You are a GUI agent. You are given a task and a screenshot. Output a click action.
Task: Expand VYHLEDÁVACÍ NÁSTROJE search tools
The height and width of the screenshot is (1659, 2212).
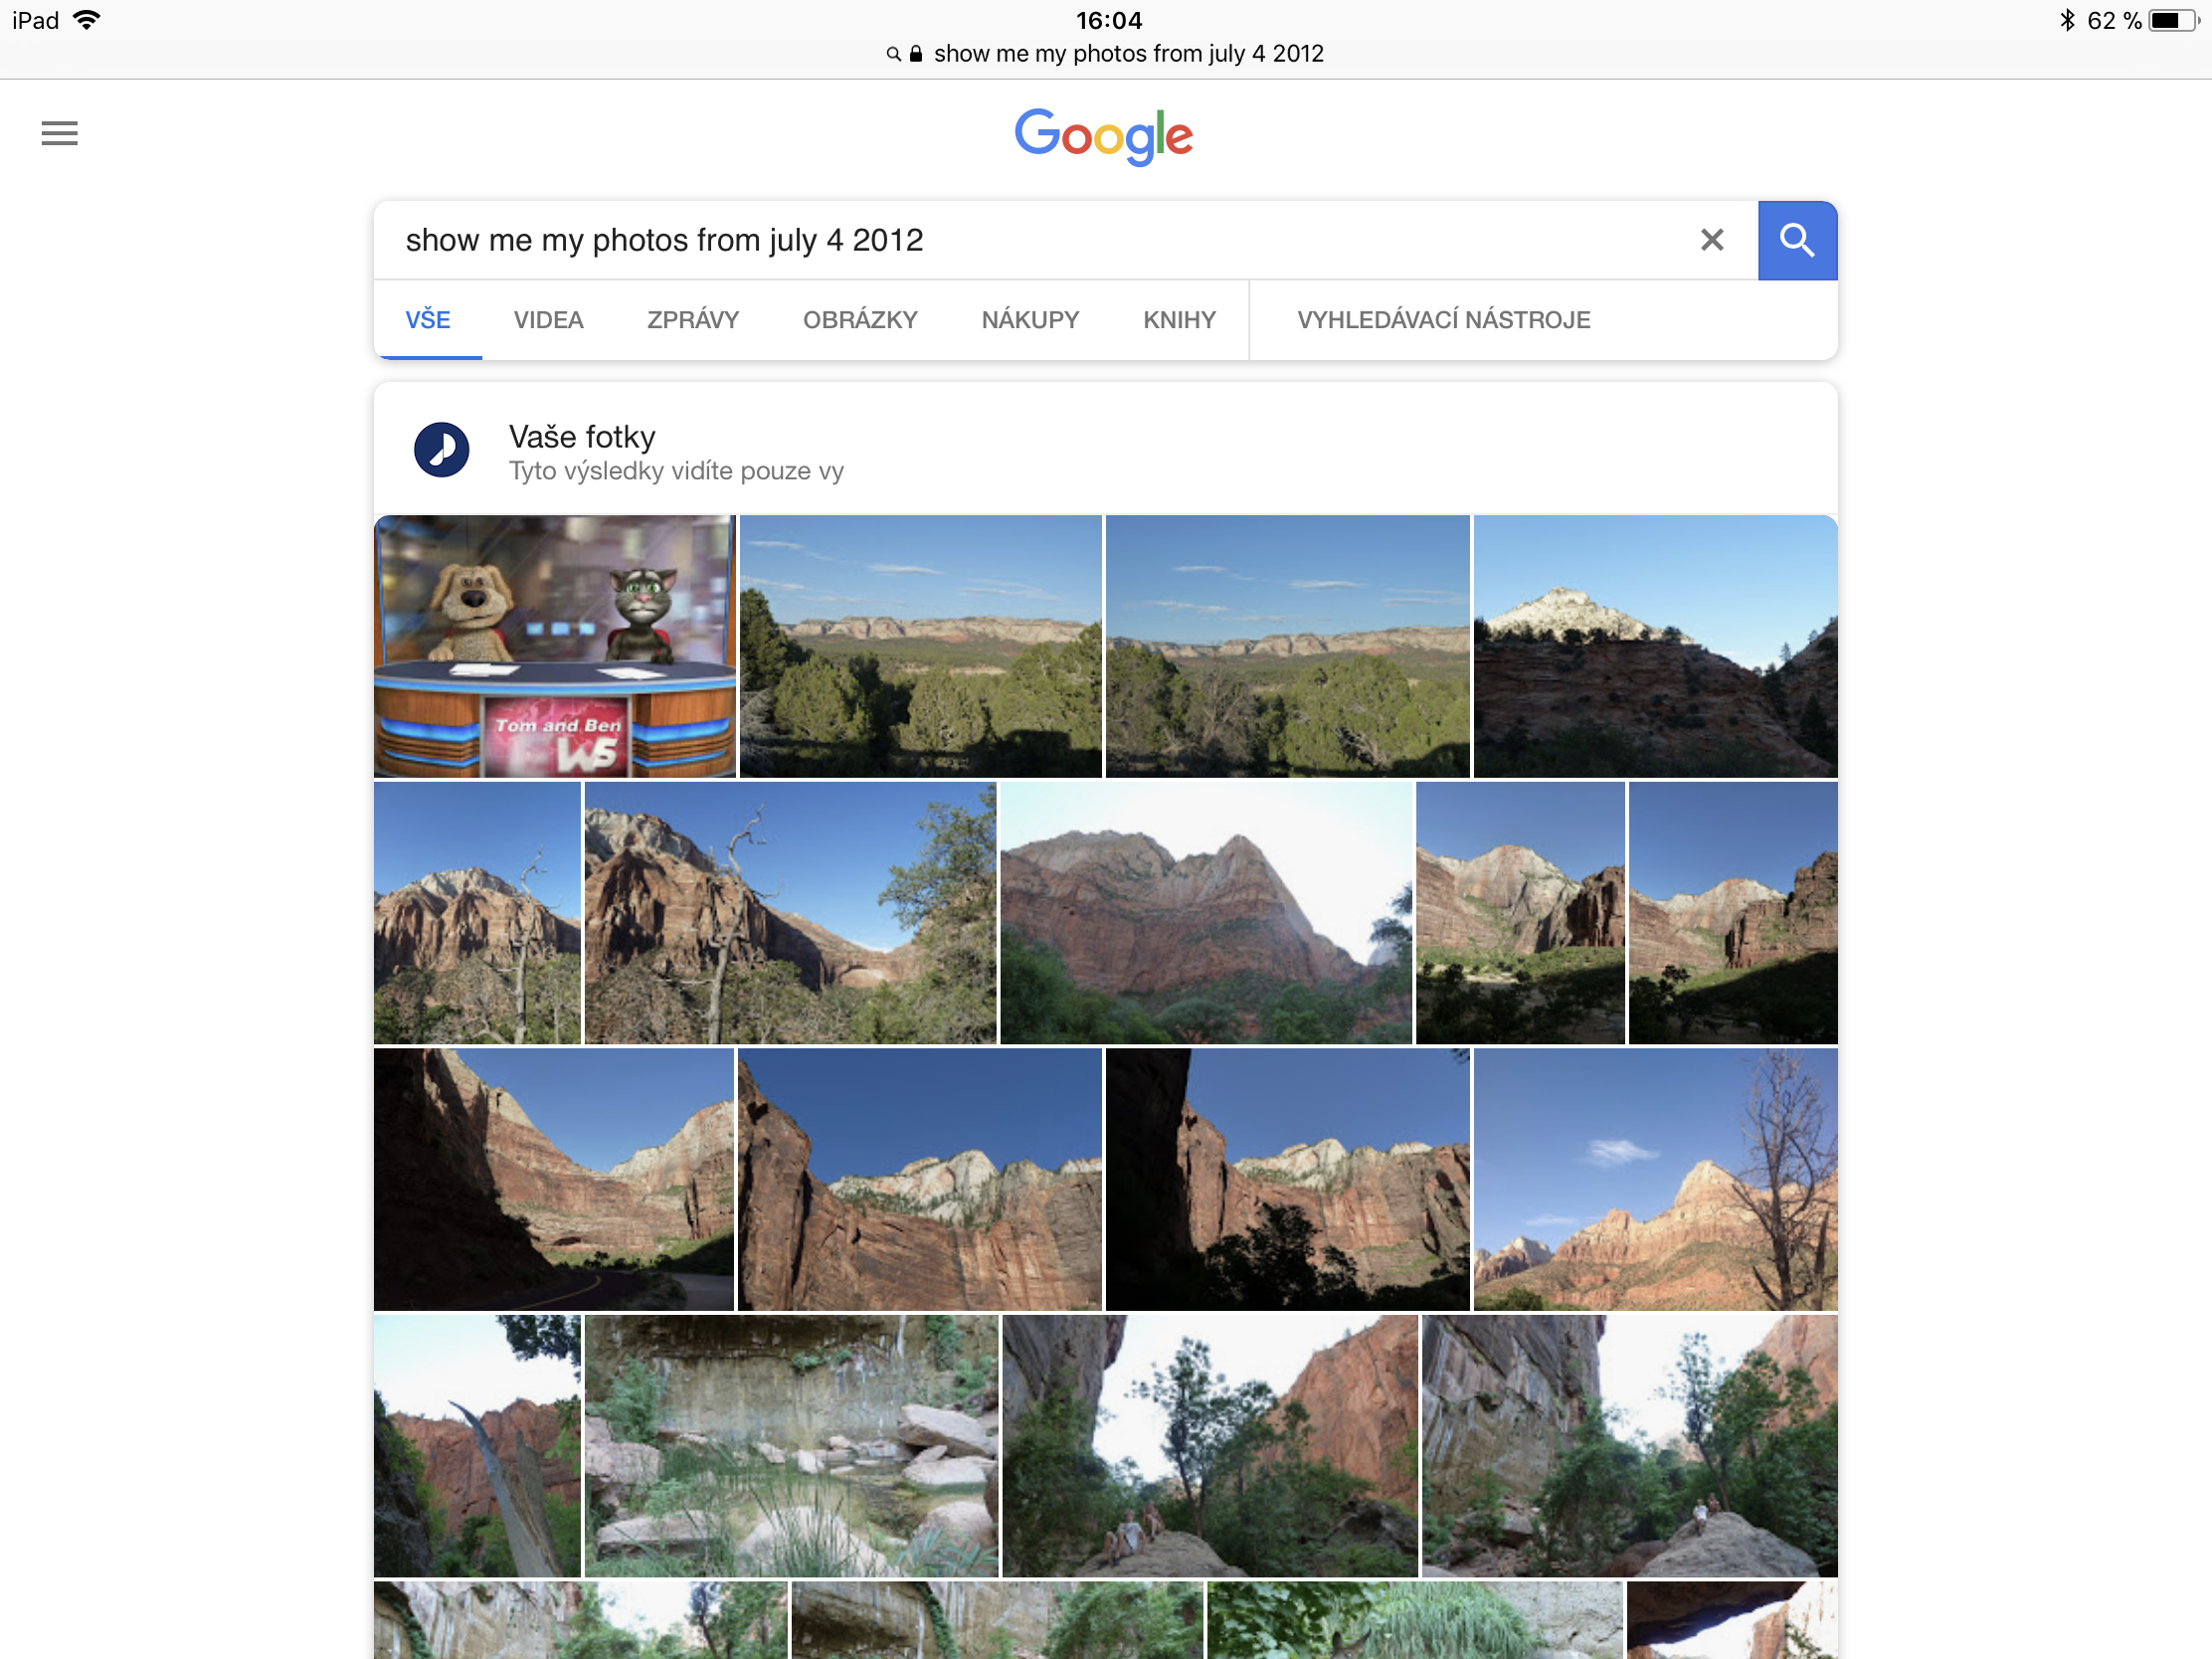point(1443,320)
